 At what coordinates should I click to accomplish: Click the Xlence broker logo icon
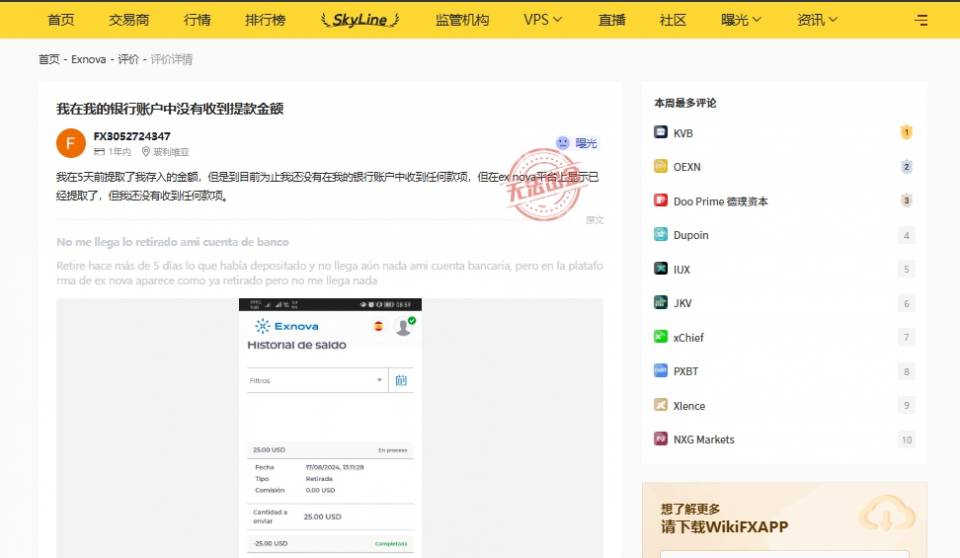tap(661, 405)
